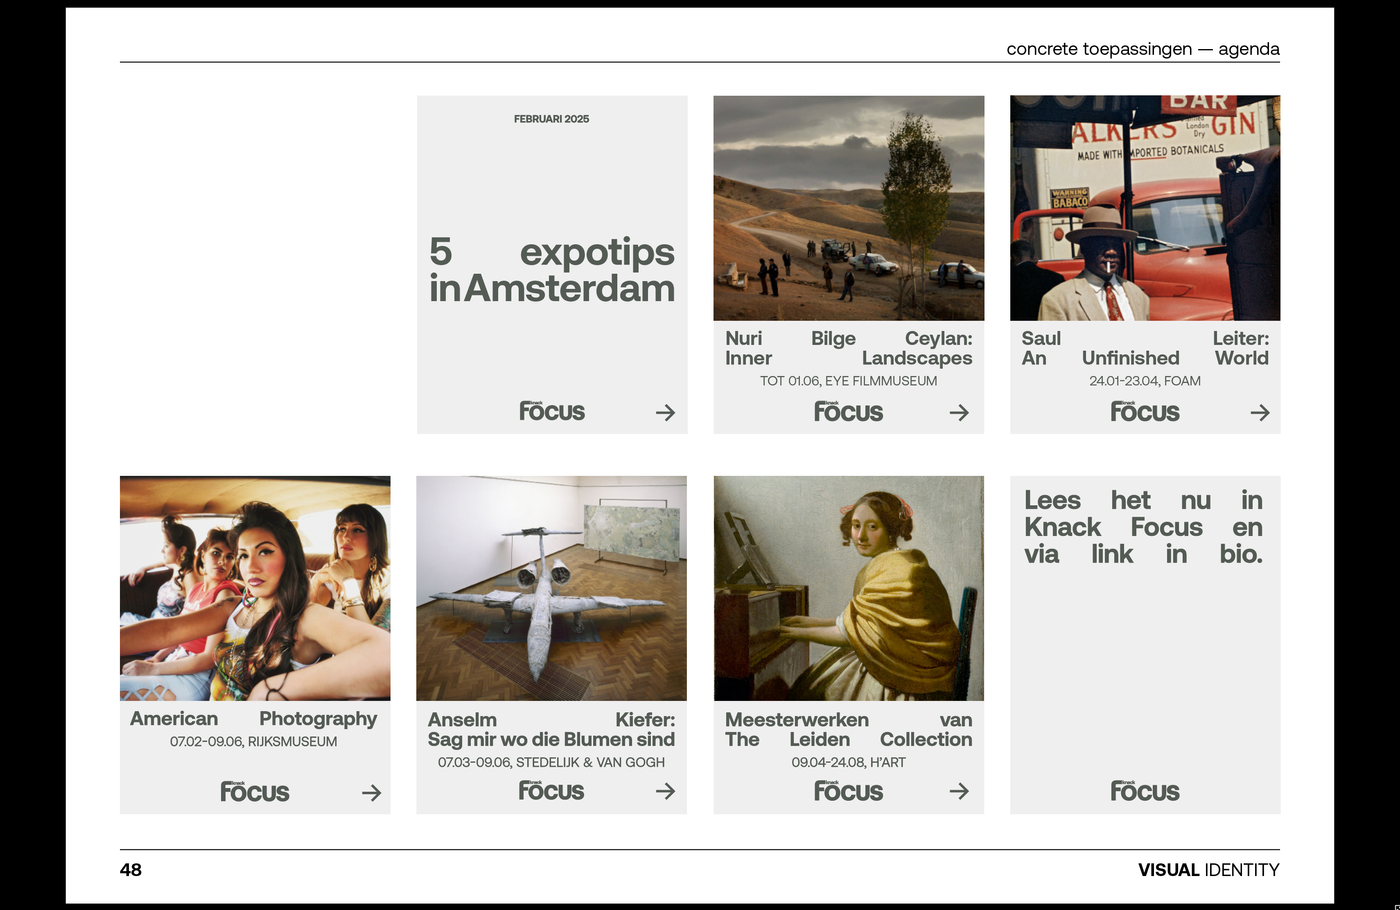Click the date line '24.01-23.04, FOAM'
1400x910 pixels.
[1145, 381]
